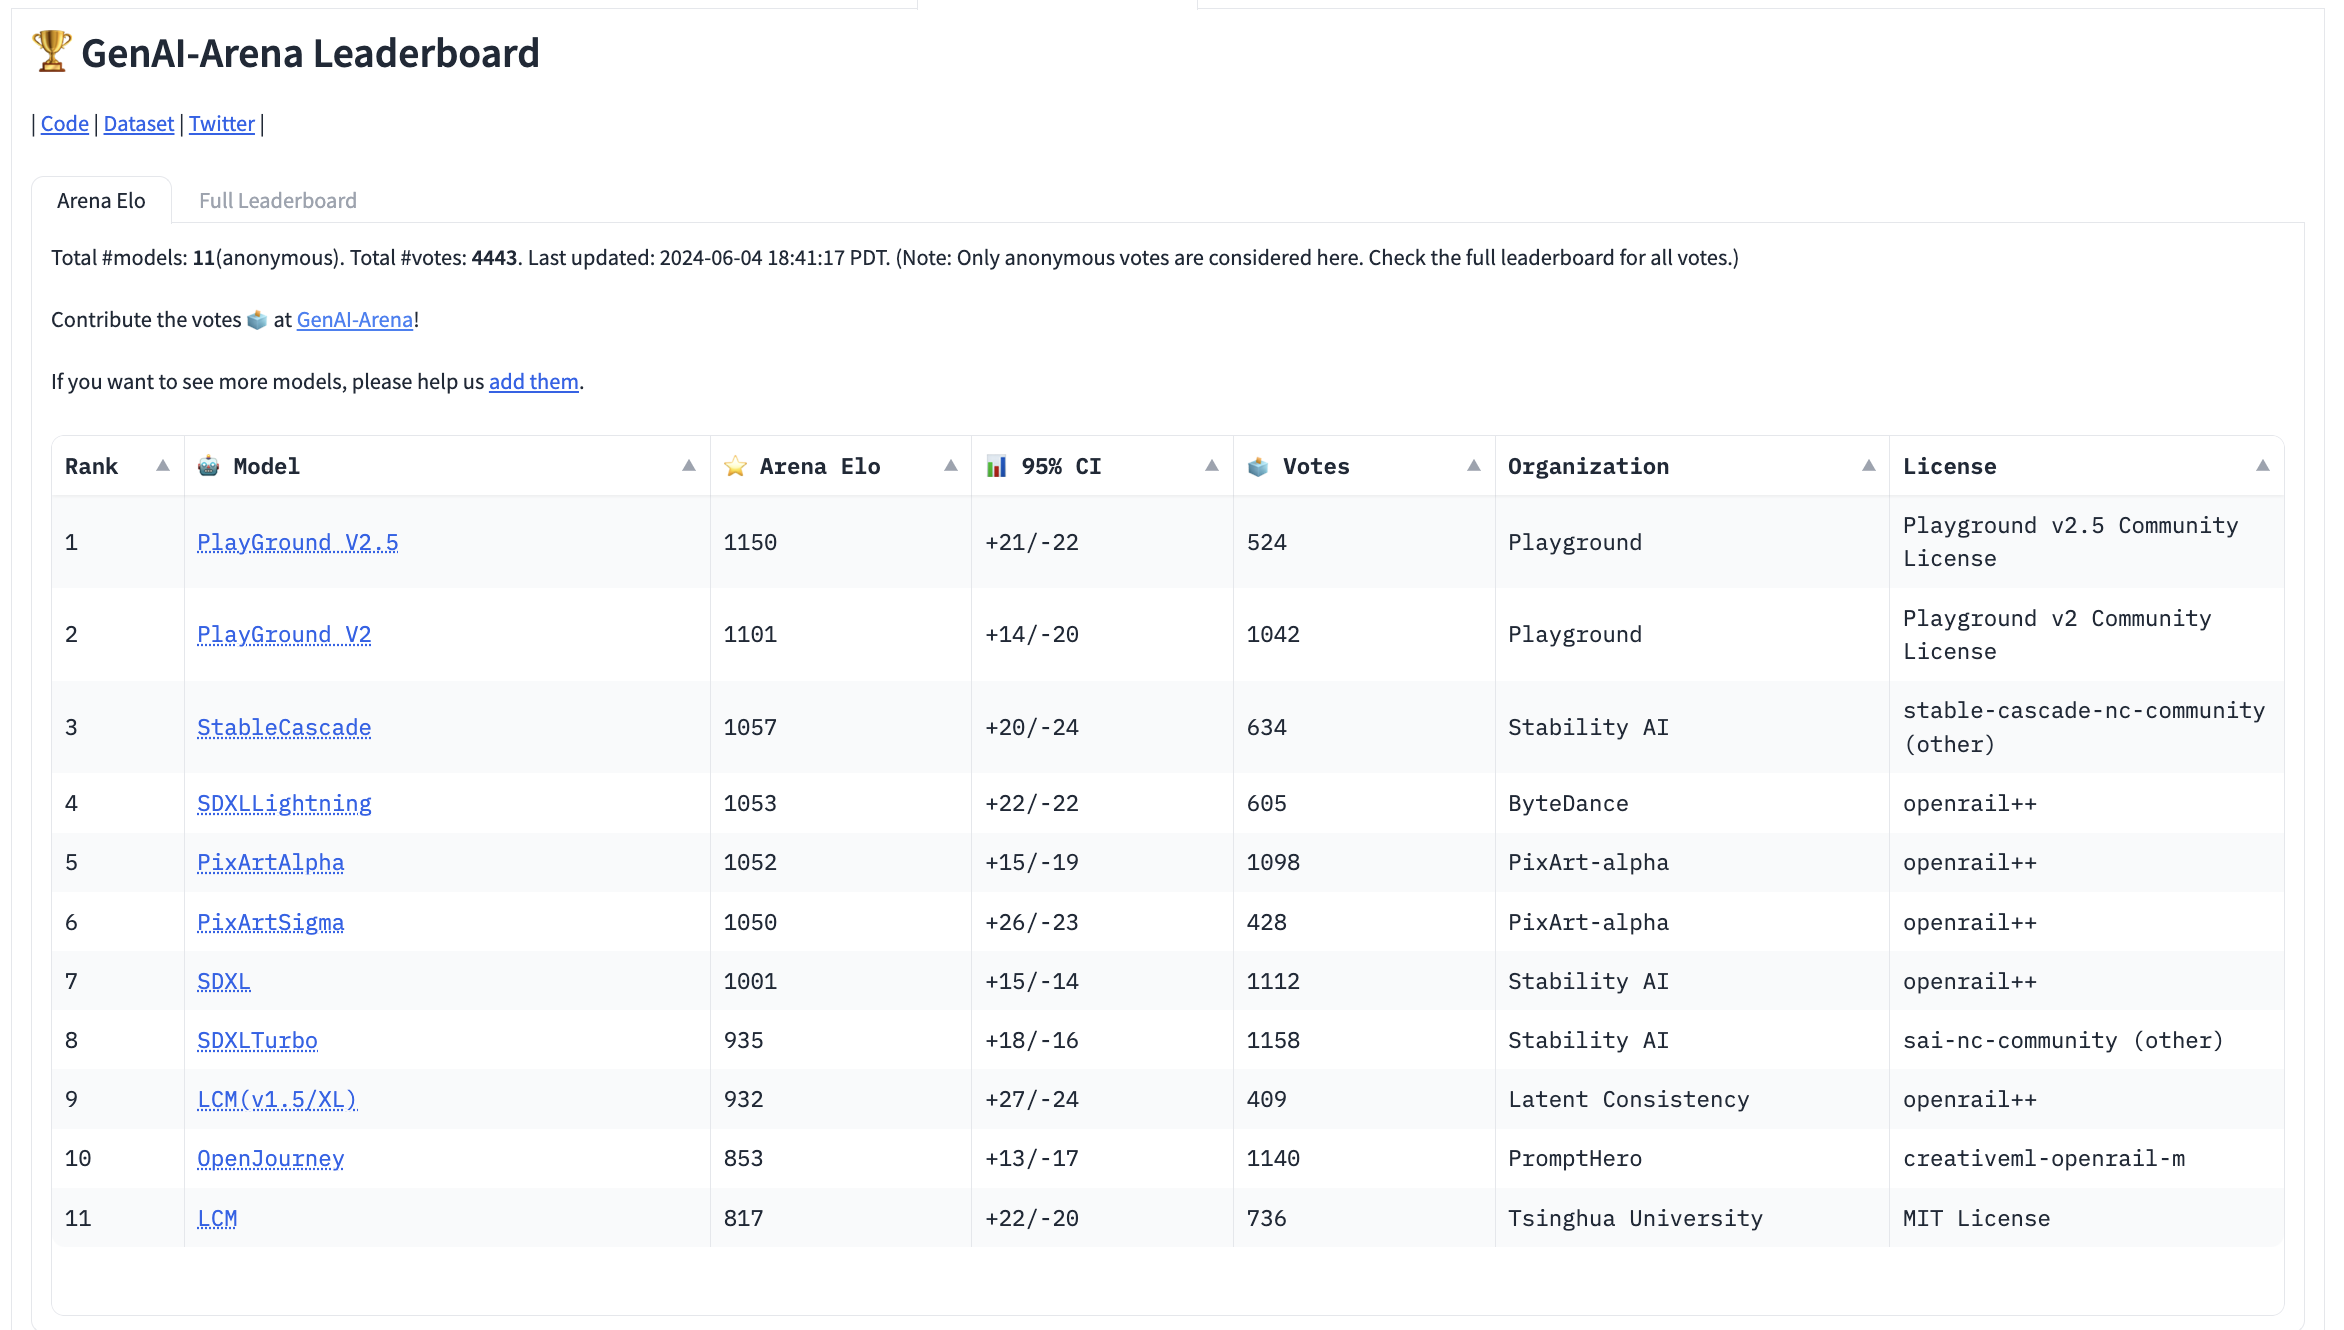Screen dimensions: 2344x1330
Task: Click the GenAI-Arena Leaderboard heading
Action: 310,53
